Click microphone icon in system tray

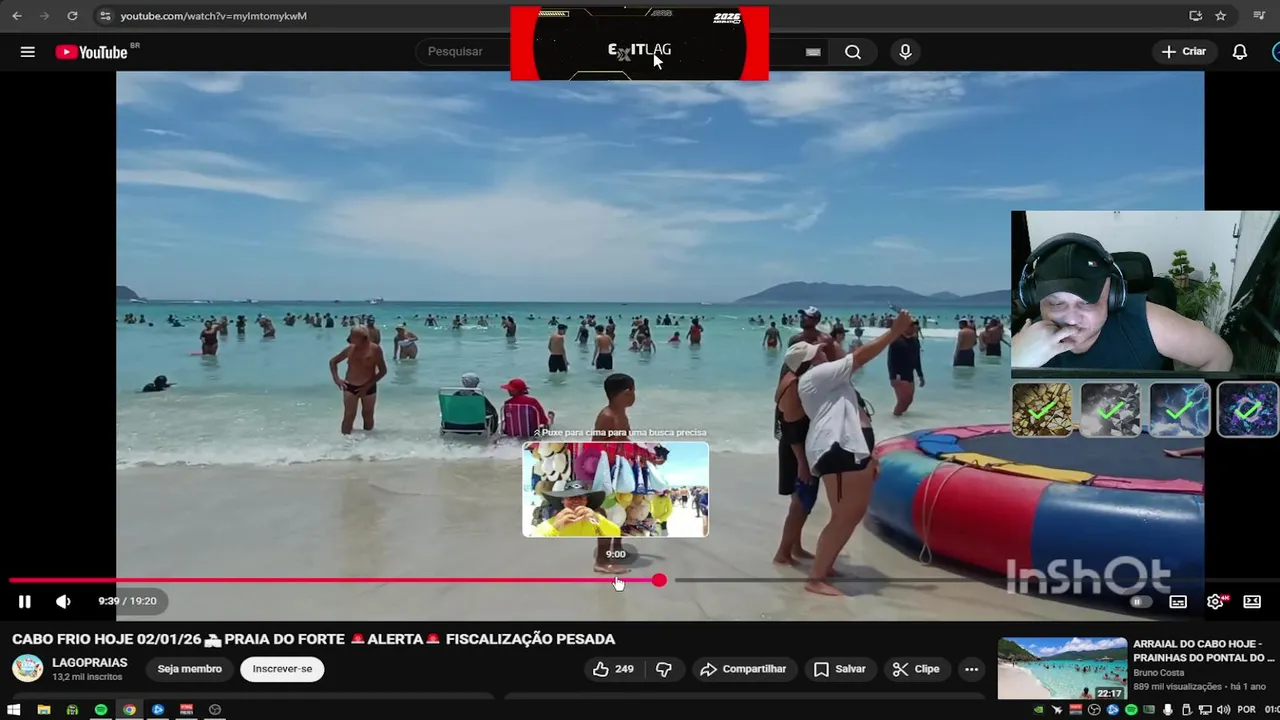point(1168,710)
